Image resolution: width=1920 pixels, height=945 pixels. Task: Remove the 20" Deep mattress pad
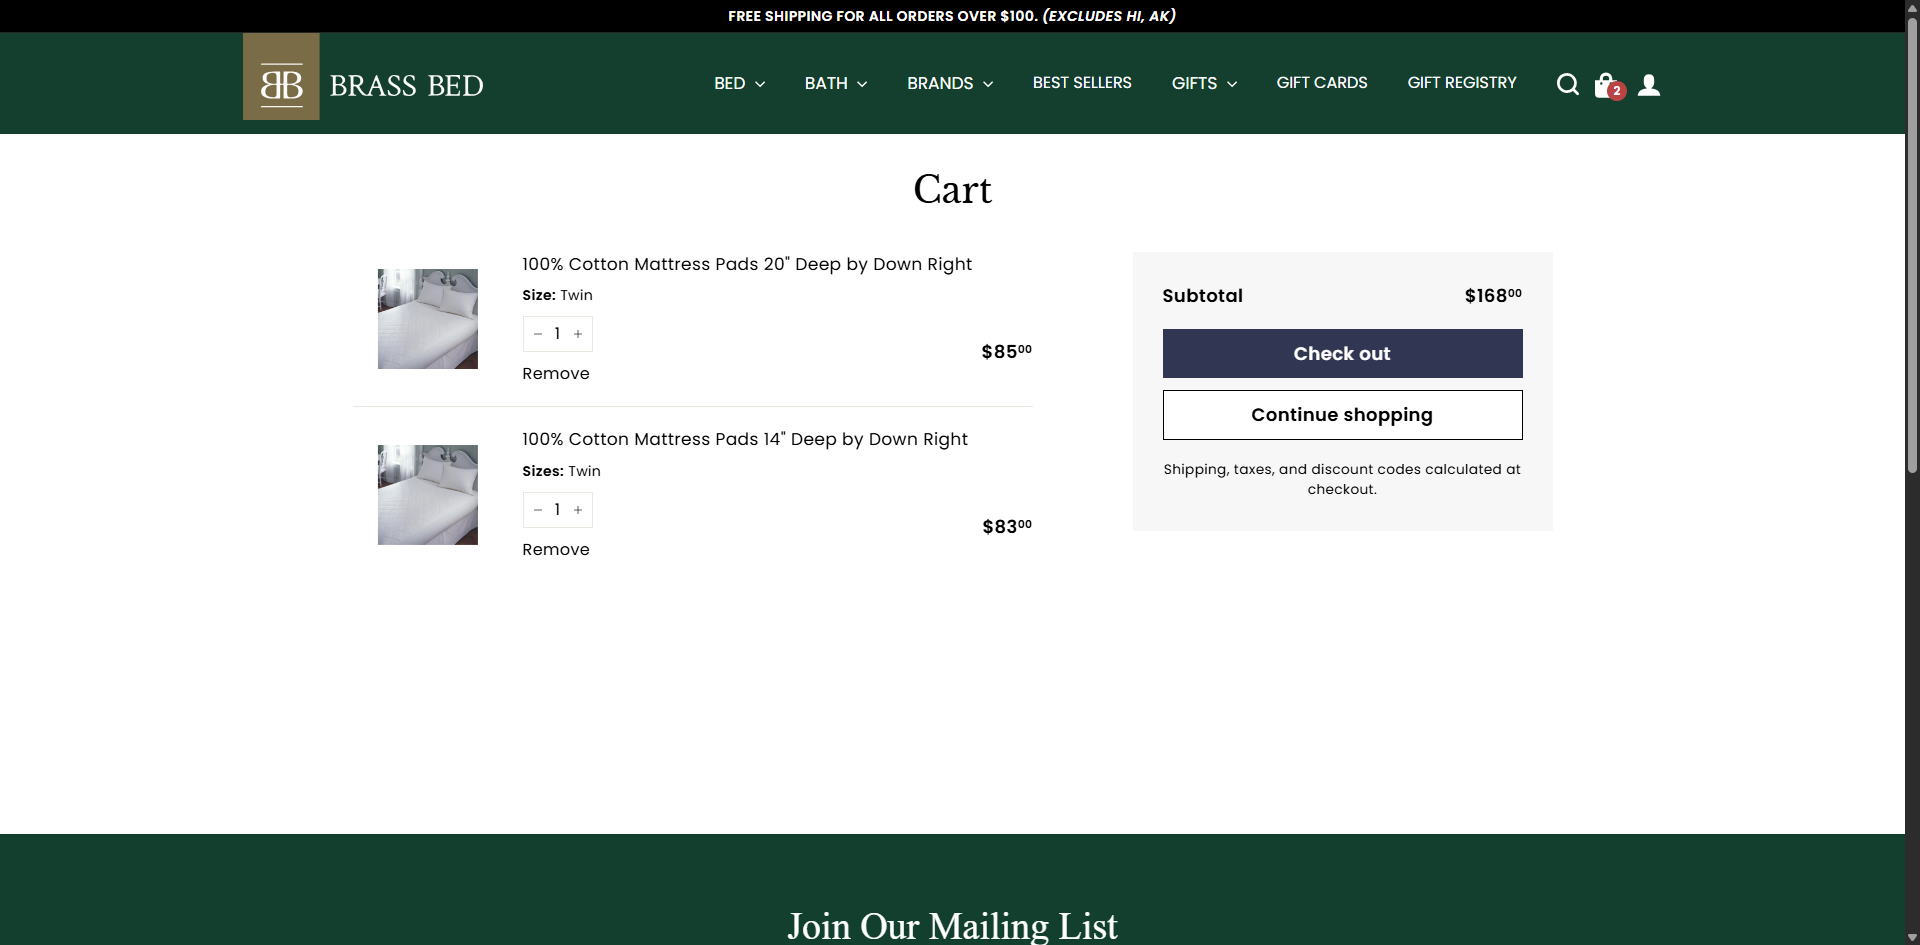click(556, 374)
